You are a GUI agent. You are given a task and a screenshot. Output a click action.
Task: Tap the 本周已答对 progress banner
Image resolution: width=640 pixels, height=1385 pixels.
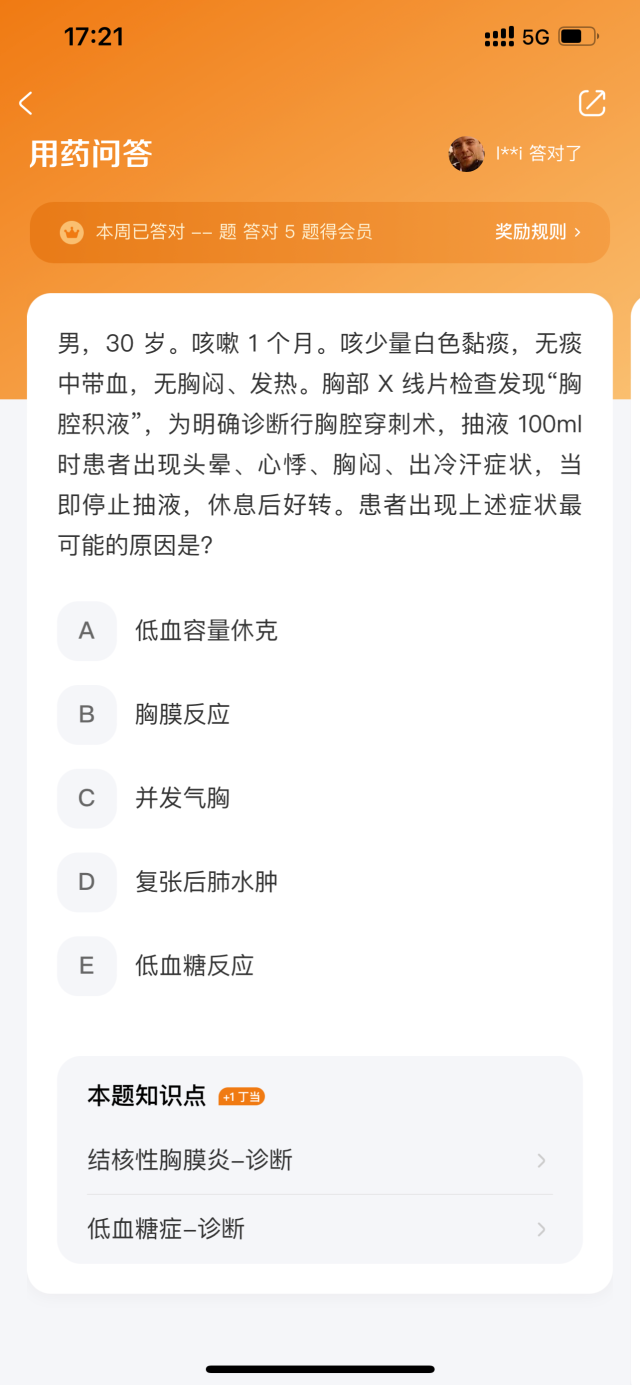pyautogui.click(x=320, y=232)
